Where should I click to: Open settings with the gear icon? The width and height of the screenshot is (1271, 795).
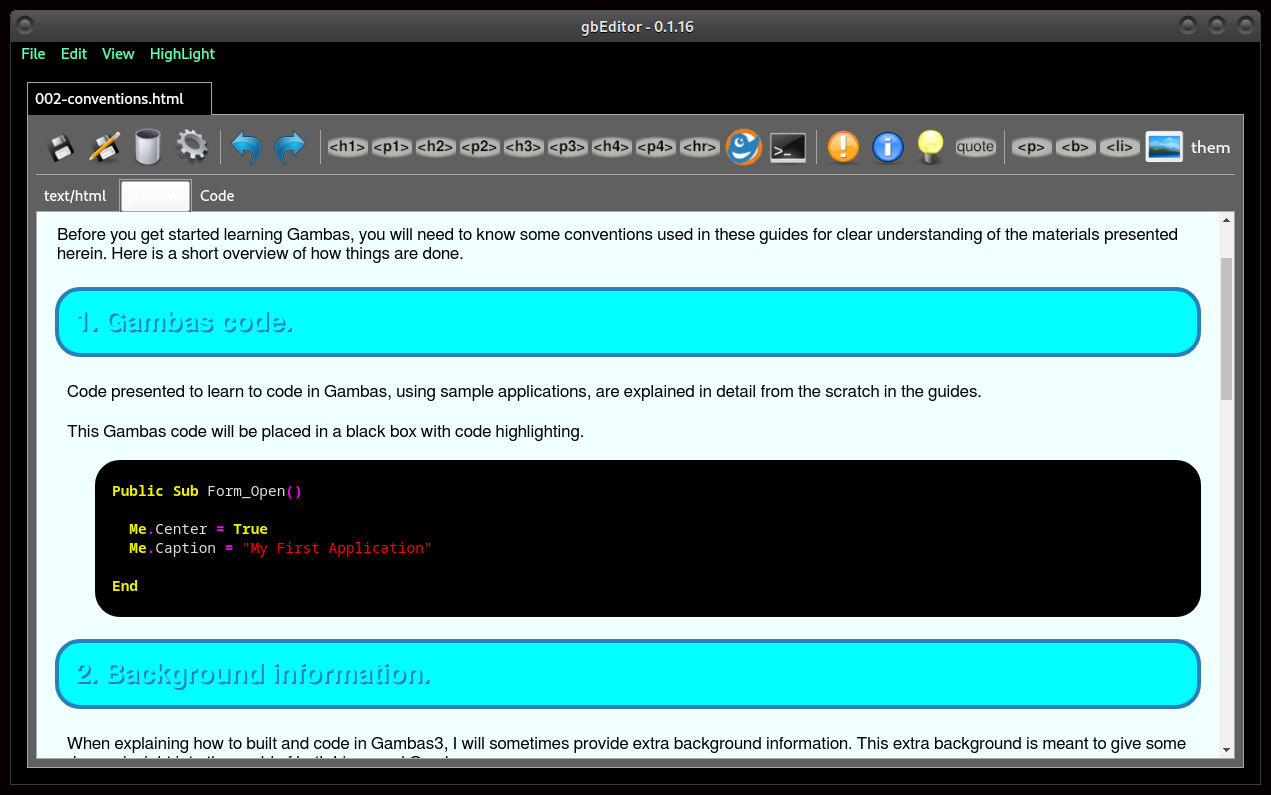tap(192, 147)
